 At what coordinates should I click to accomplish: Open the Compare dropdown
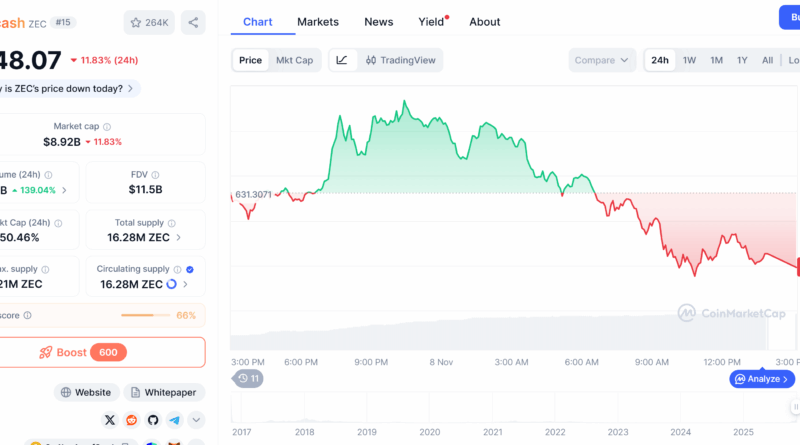602,60
